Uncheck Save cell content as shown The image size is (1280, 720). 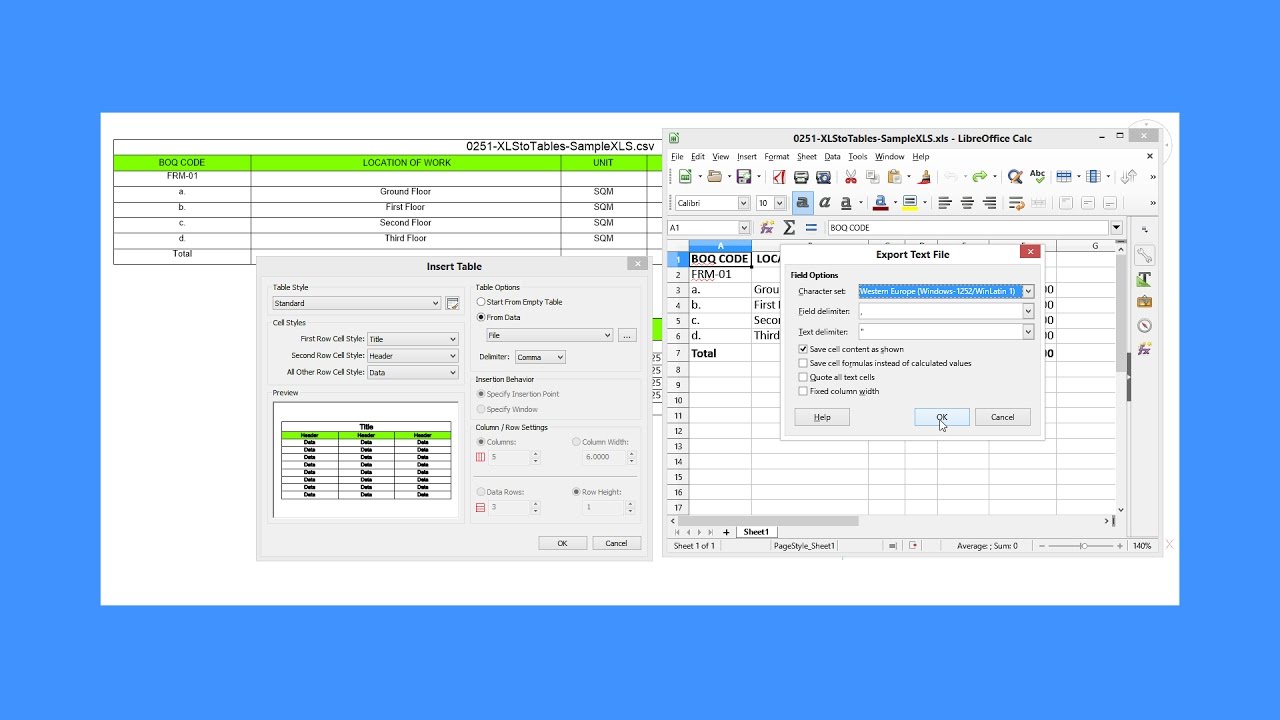(803, 349)
